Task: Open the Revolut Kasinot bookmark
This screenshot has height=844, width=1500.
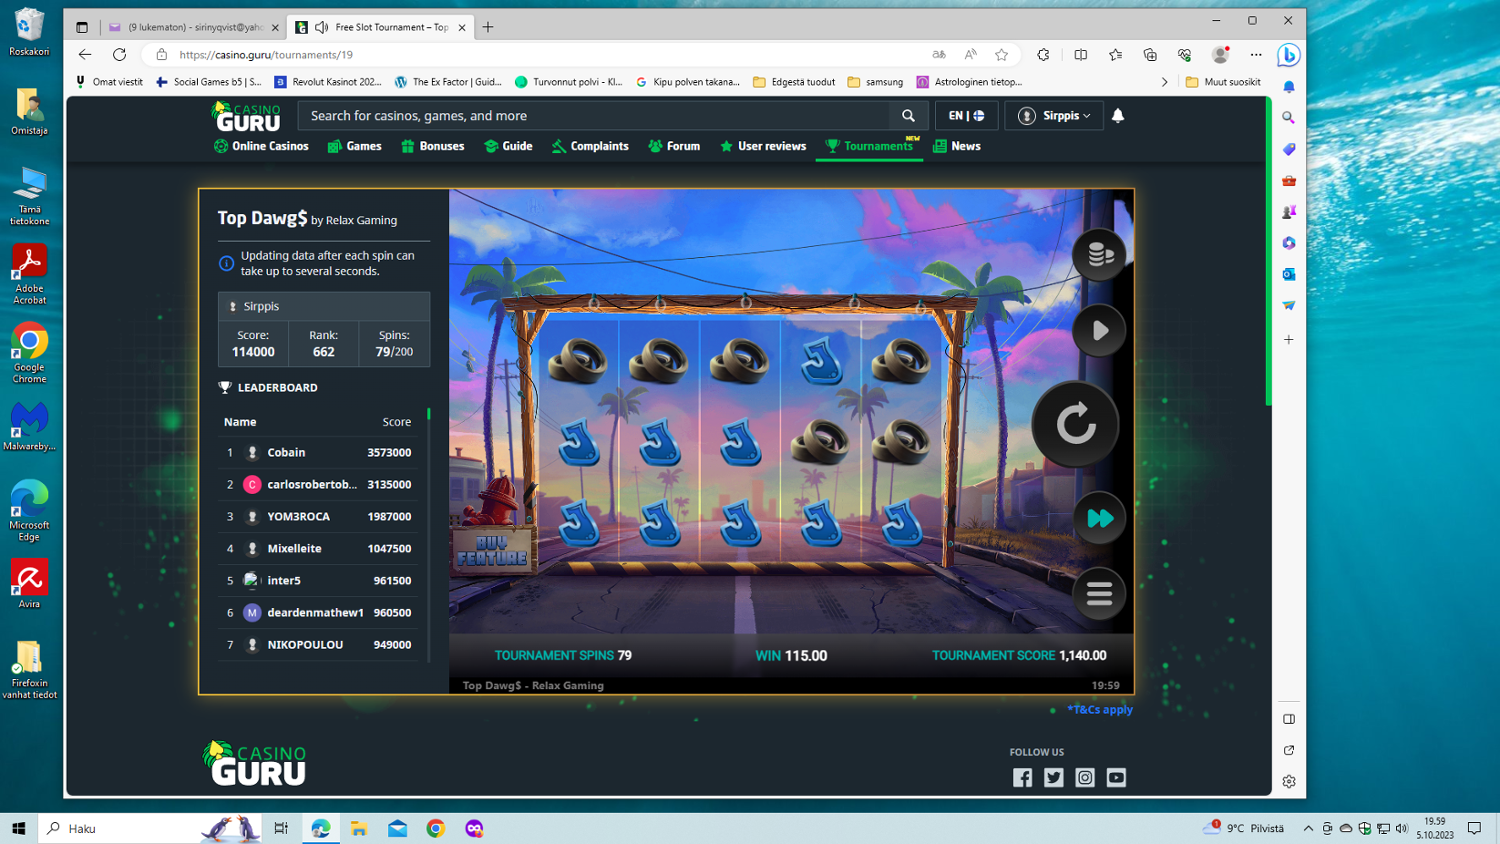Action: point(328,82)
